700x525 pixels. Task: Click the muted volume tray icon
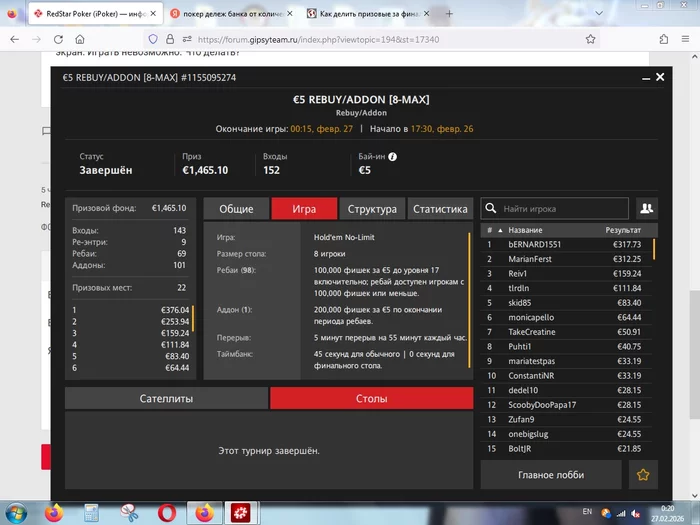635,514
